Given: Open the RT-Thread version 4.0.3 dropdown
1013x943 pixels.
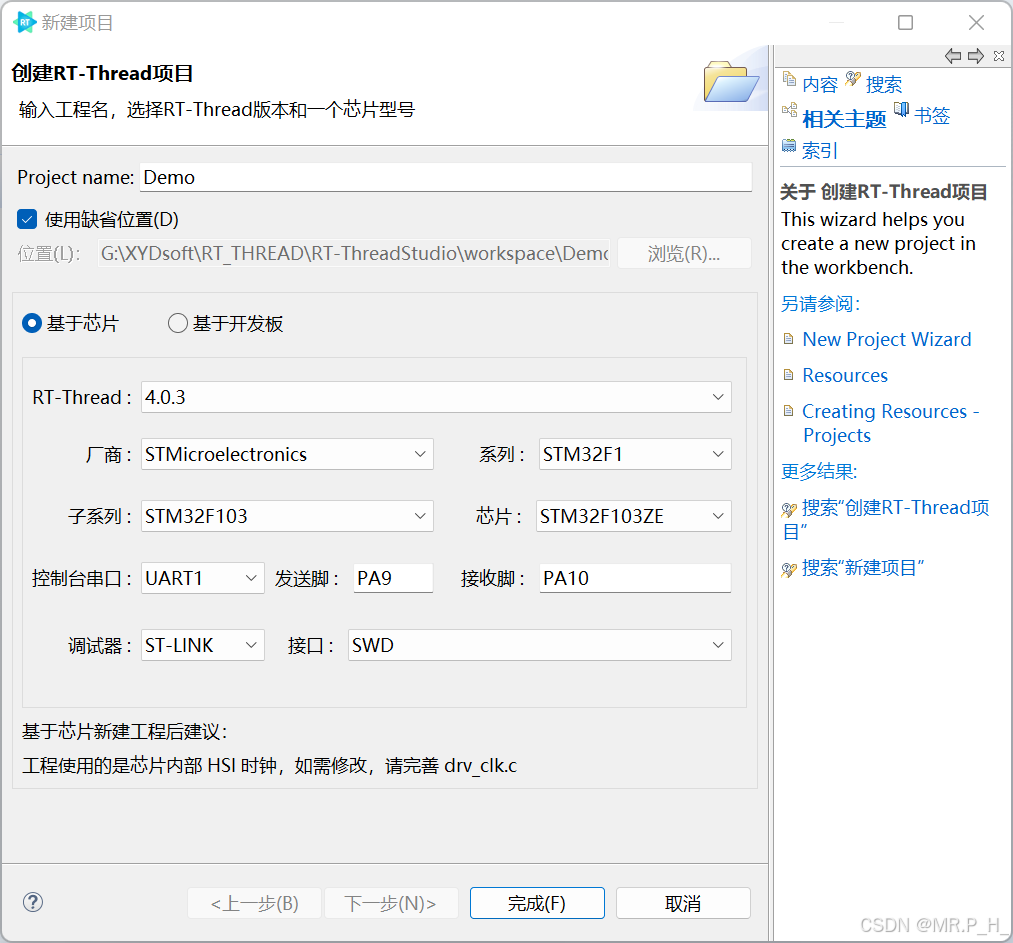Looking at the screenshot, I should (436, 397).
